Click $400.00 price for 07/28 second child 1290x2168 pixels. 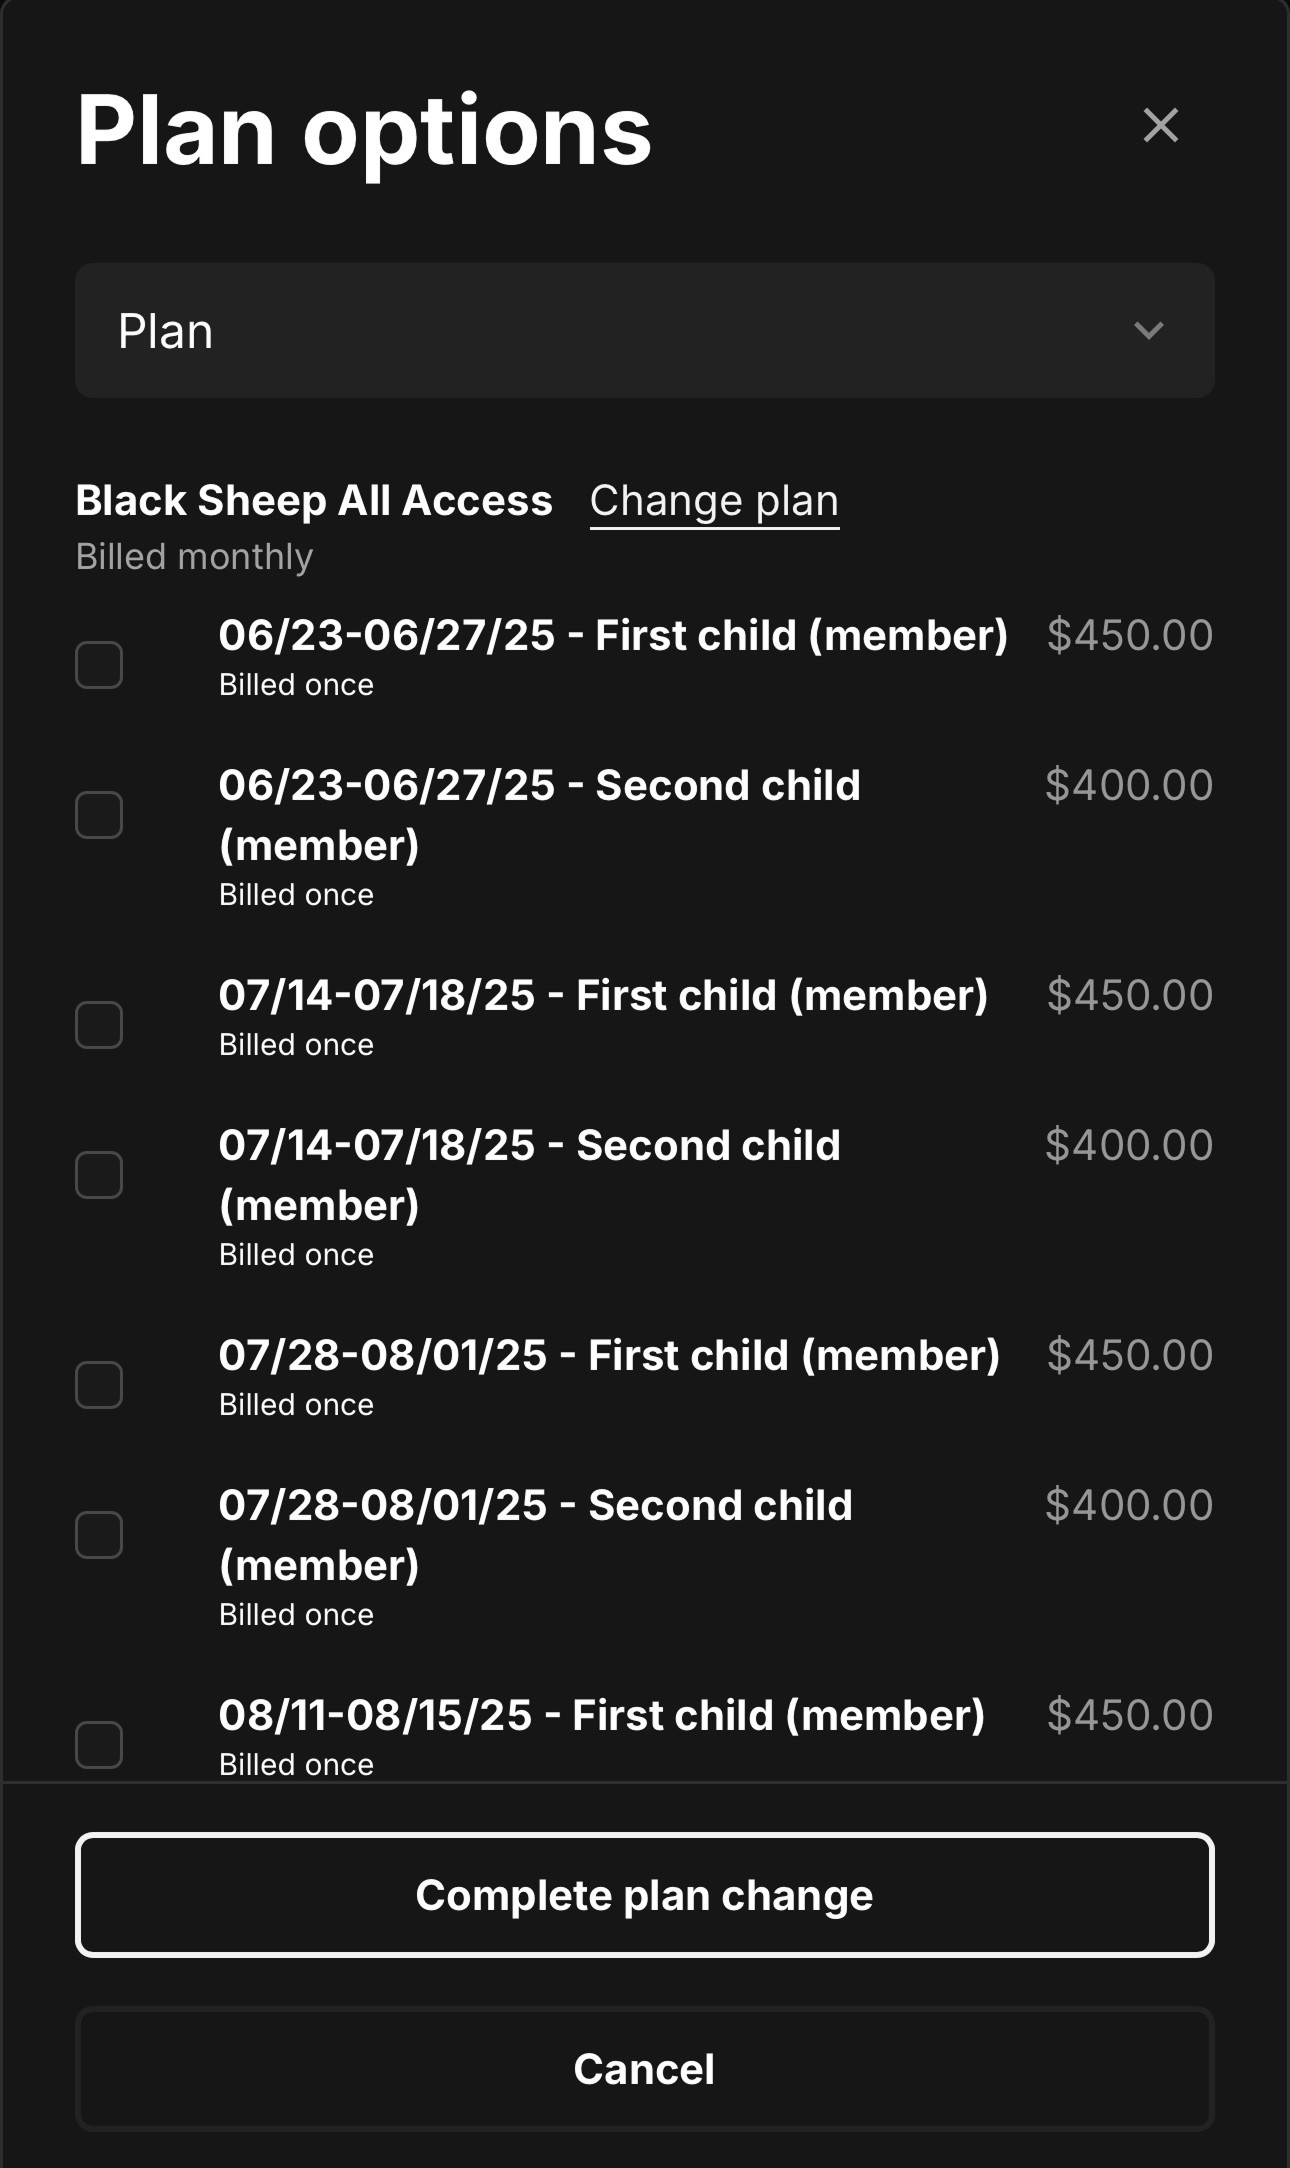(x=1129, y=1505)
